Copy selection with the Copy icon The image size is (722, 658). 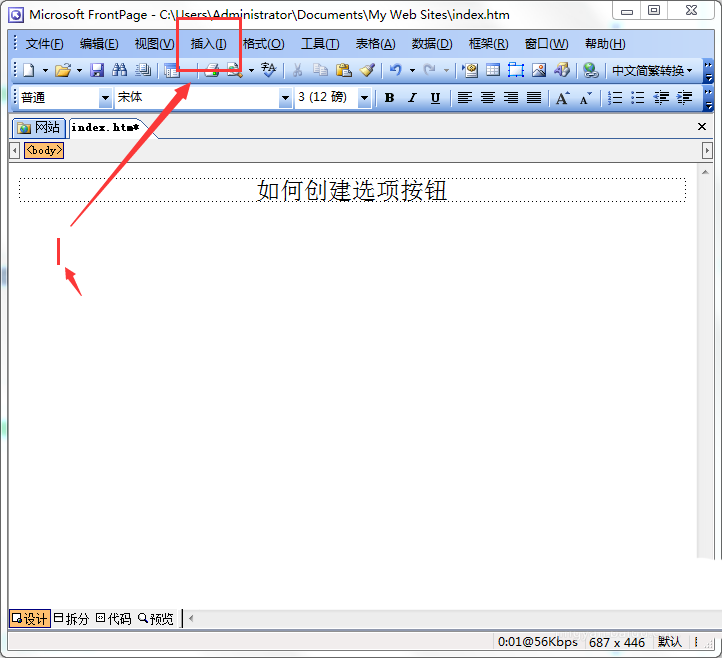[x=320, y=70]
